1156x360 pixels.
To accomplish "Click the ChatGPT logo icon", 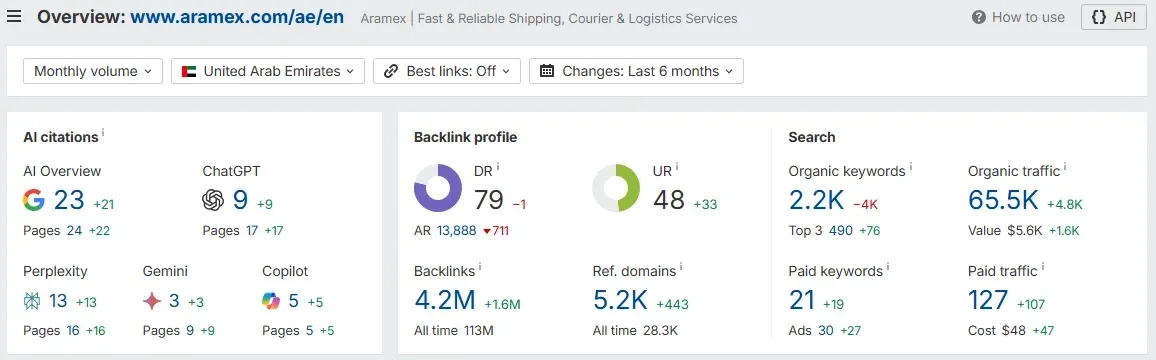I will (x=213, y=200).
